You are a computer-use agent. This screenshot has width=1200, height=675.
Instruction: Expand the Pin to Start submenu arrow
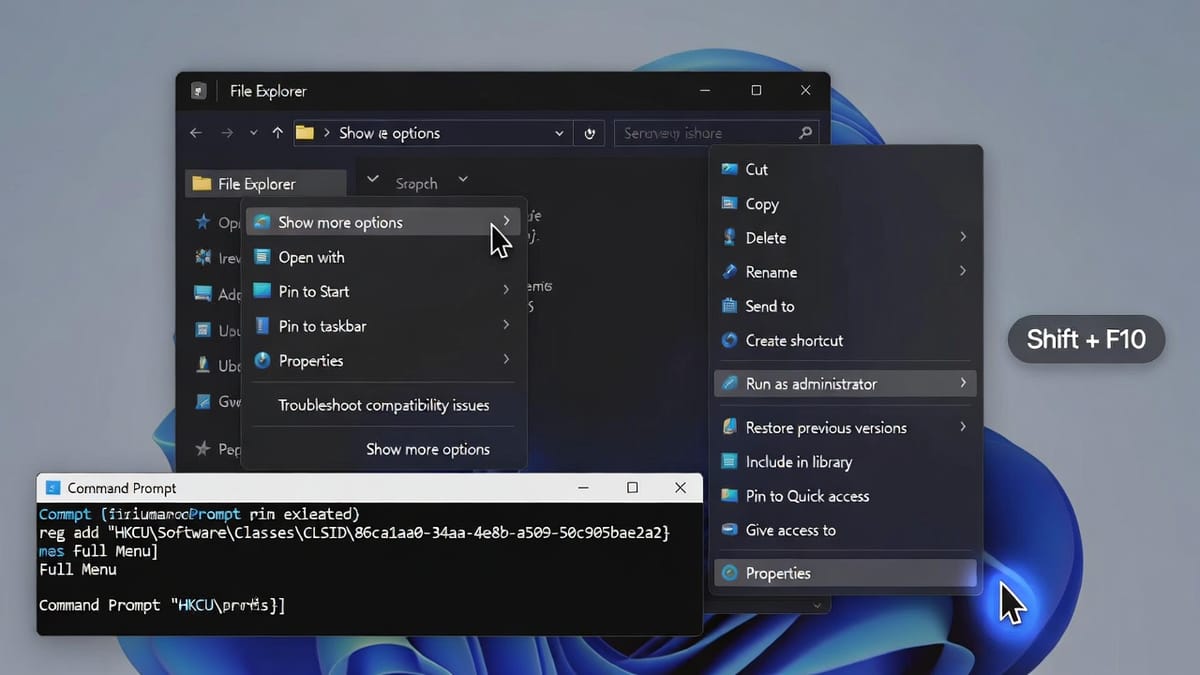click(506, 290)
